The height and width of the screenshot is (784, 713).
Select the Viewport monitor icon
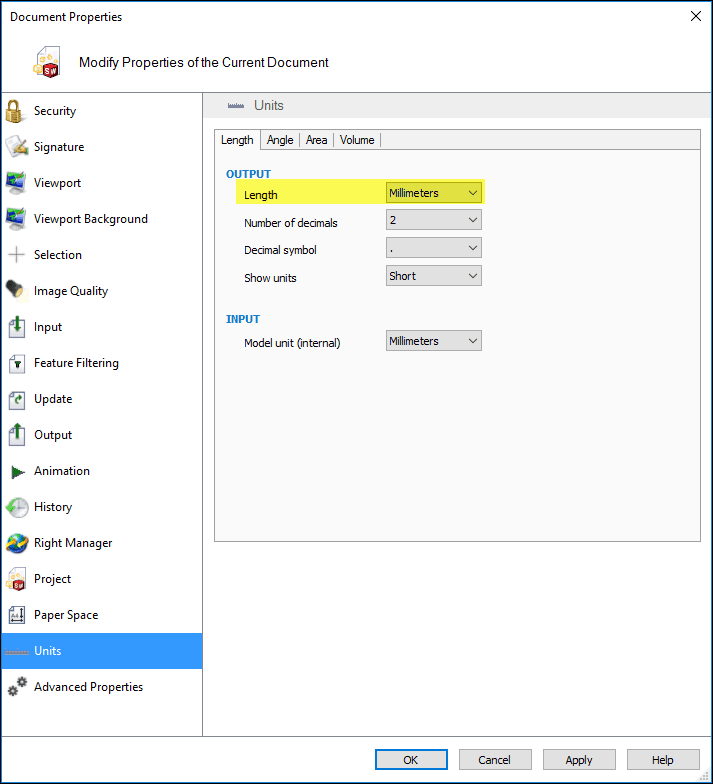tap(16, 183)
